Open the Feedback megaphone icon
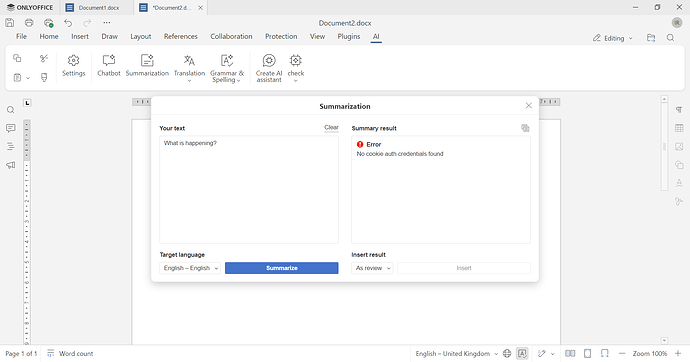690x362 pixels. coord(11,165)
